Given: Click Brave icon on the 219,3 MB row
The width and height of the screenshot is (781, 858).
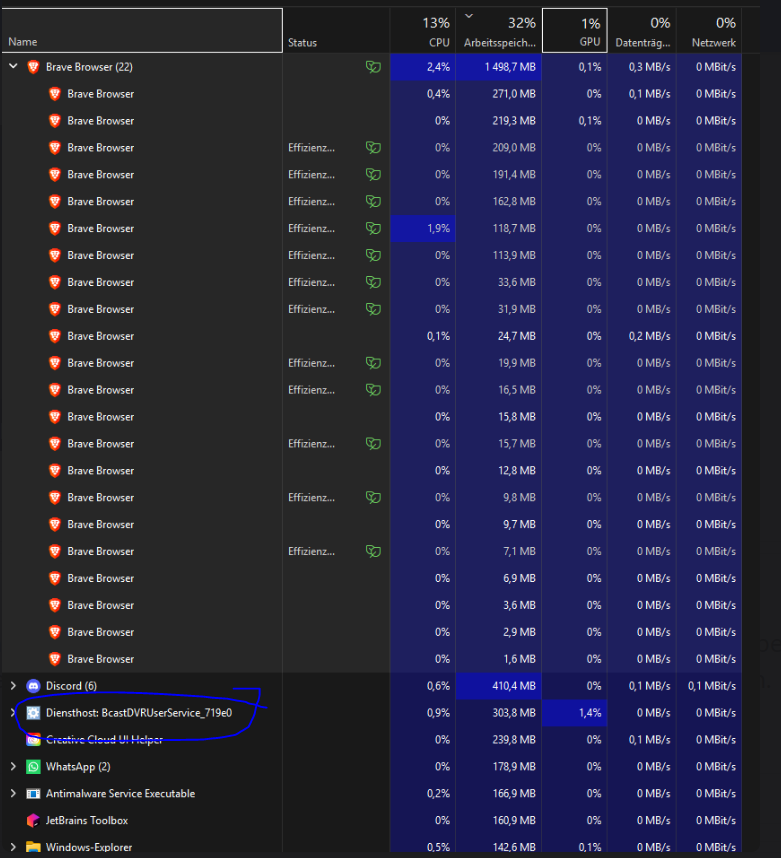Looking at the screenshot, I should point(55,120).
